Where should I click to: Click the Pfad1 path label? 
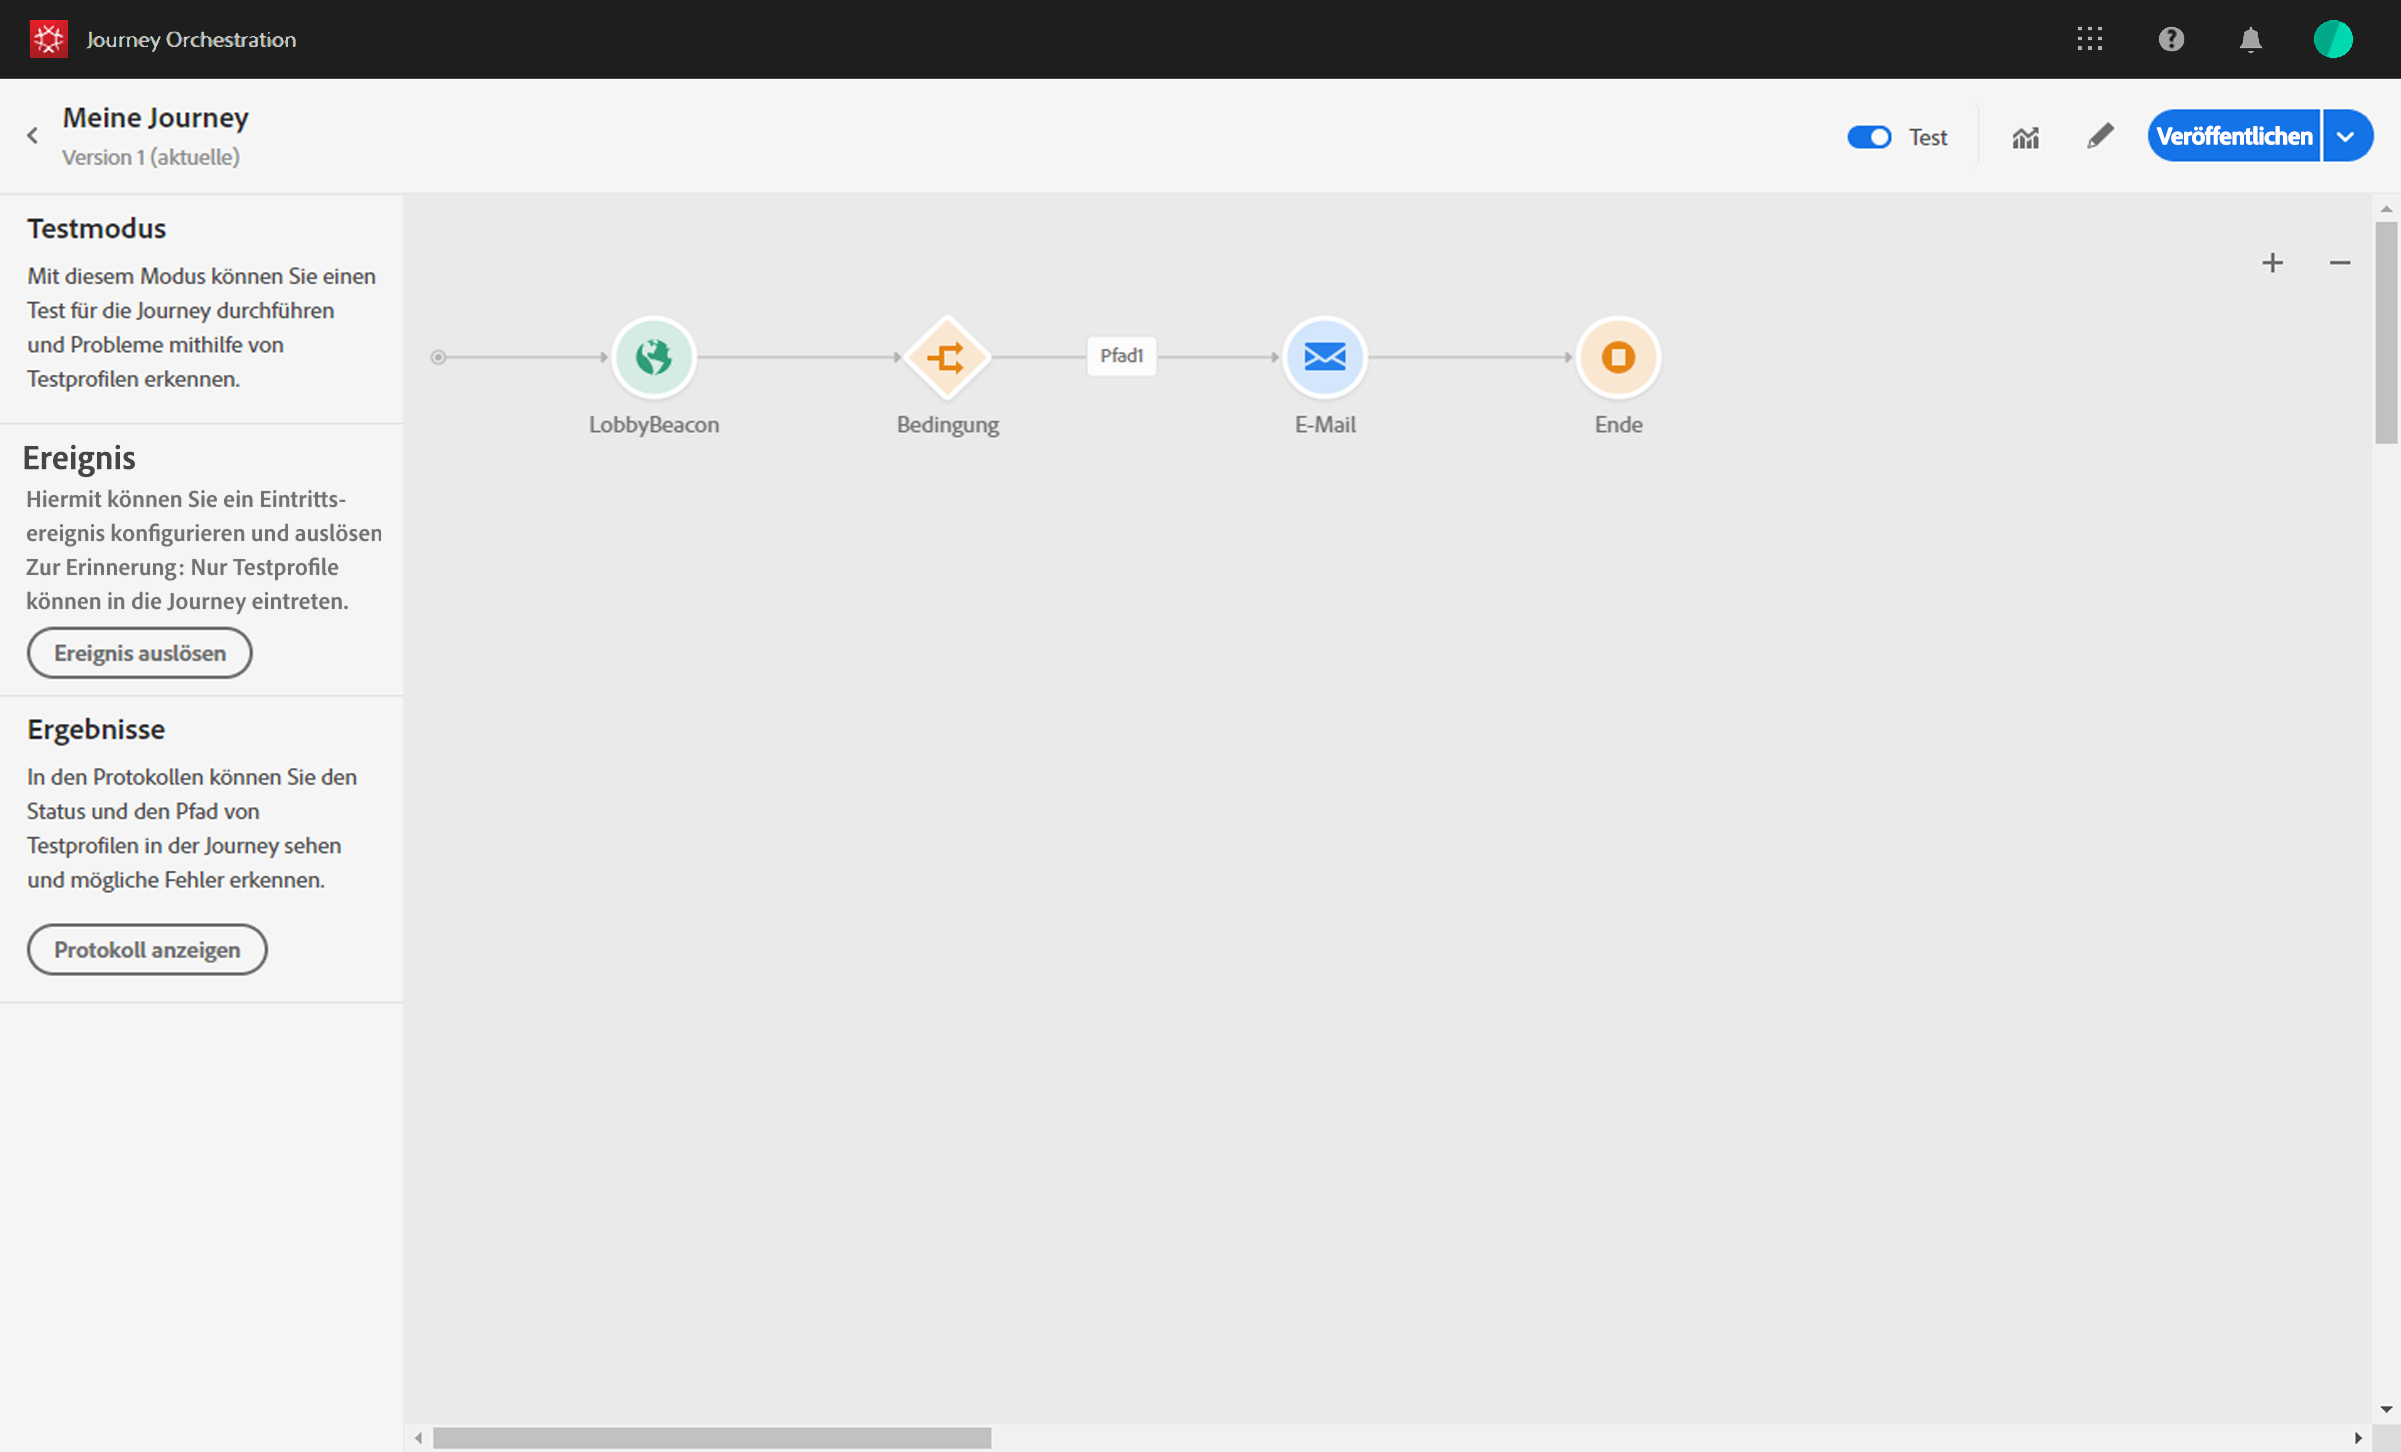coord(1121,356)
